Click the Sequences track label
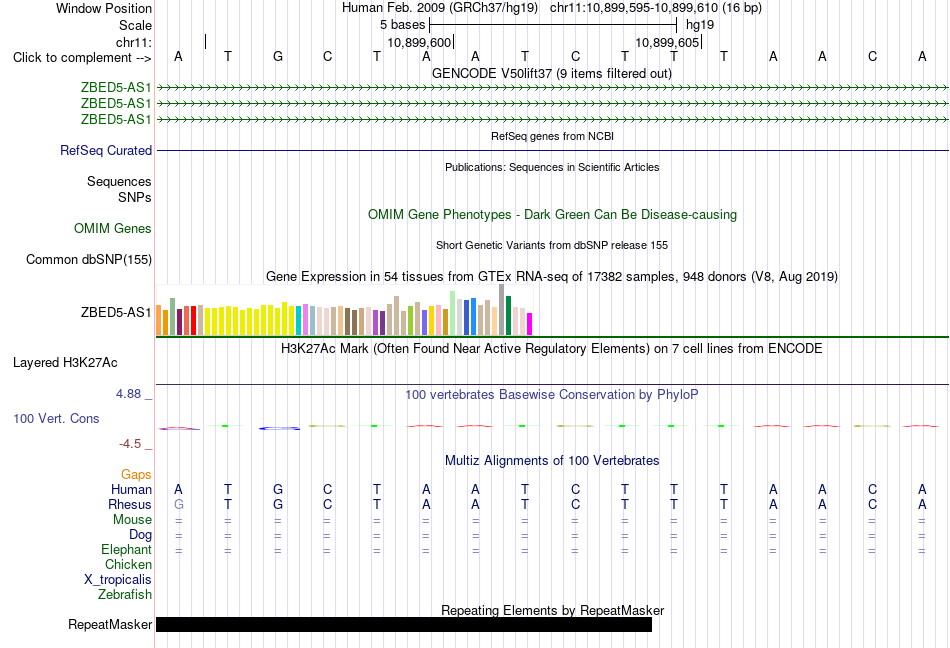Viewport: 950px width, 648px height. [x=119, y=182]
